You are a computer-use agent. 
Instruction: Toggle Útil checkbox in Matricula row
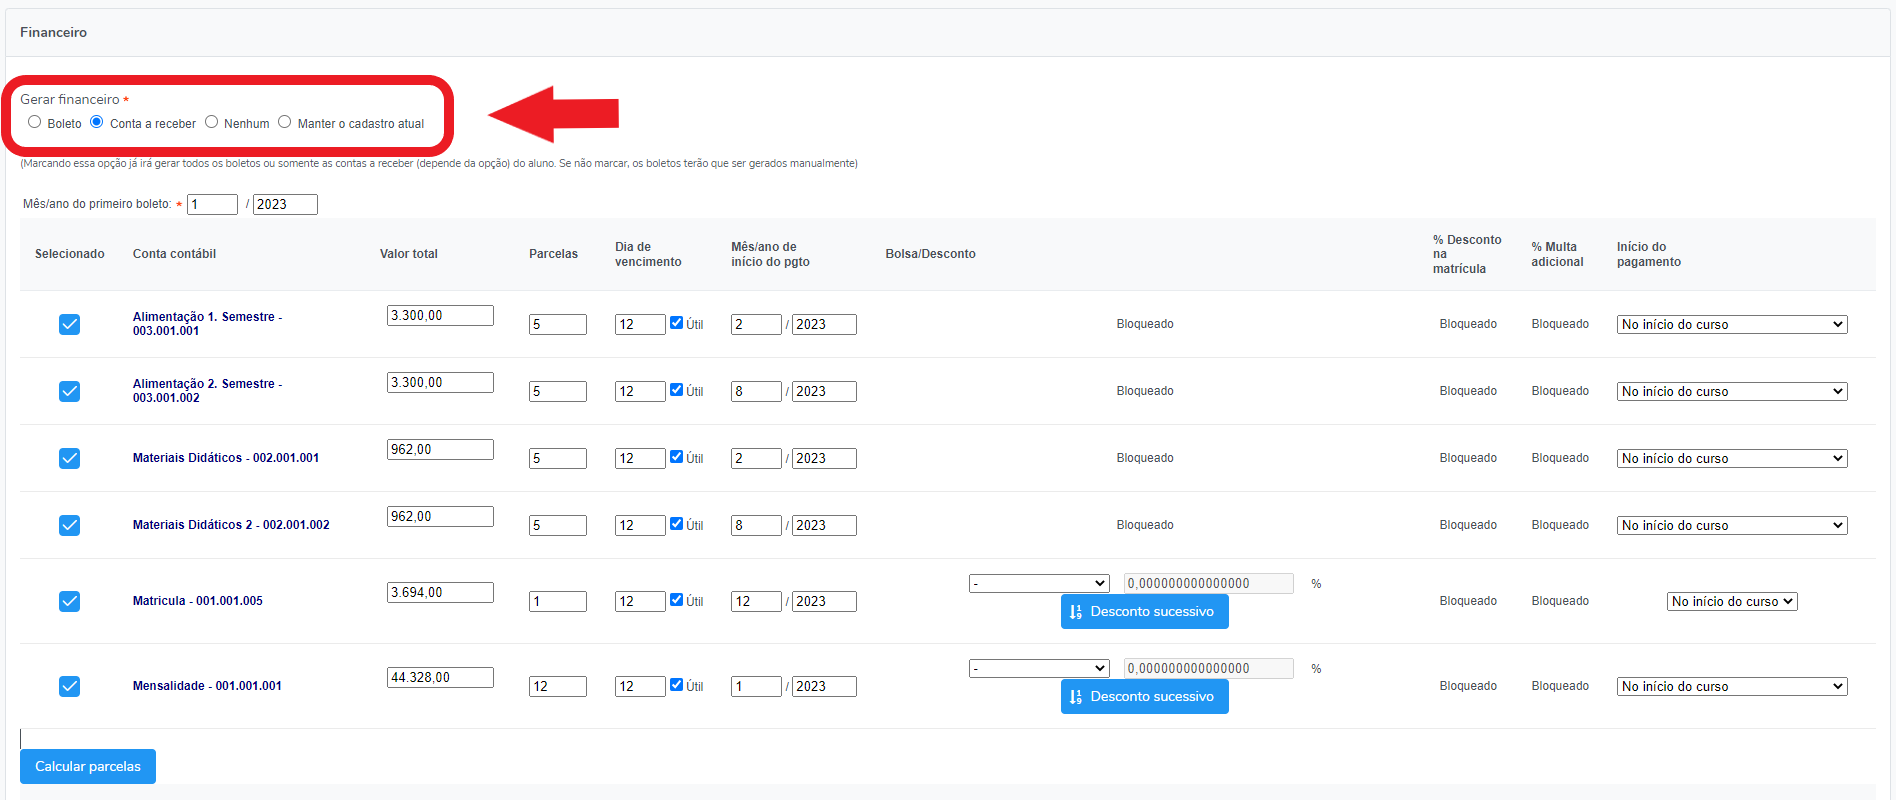[677, 600]
